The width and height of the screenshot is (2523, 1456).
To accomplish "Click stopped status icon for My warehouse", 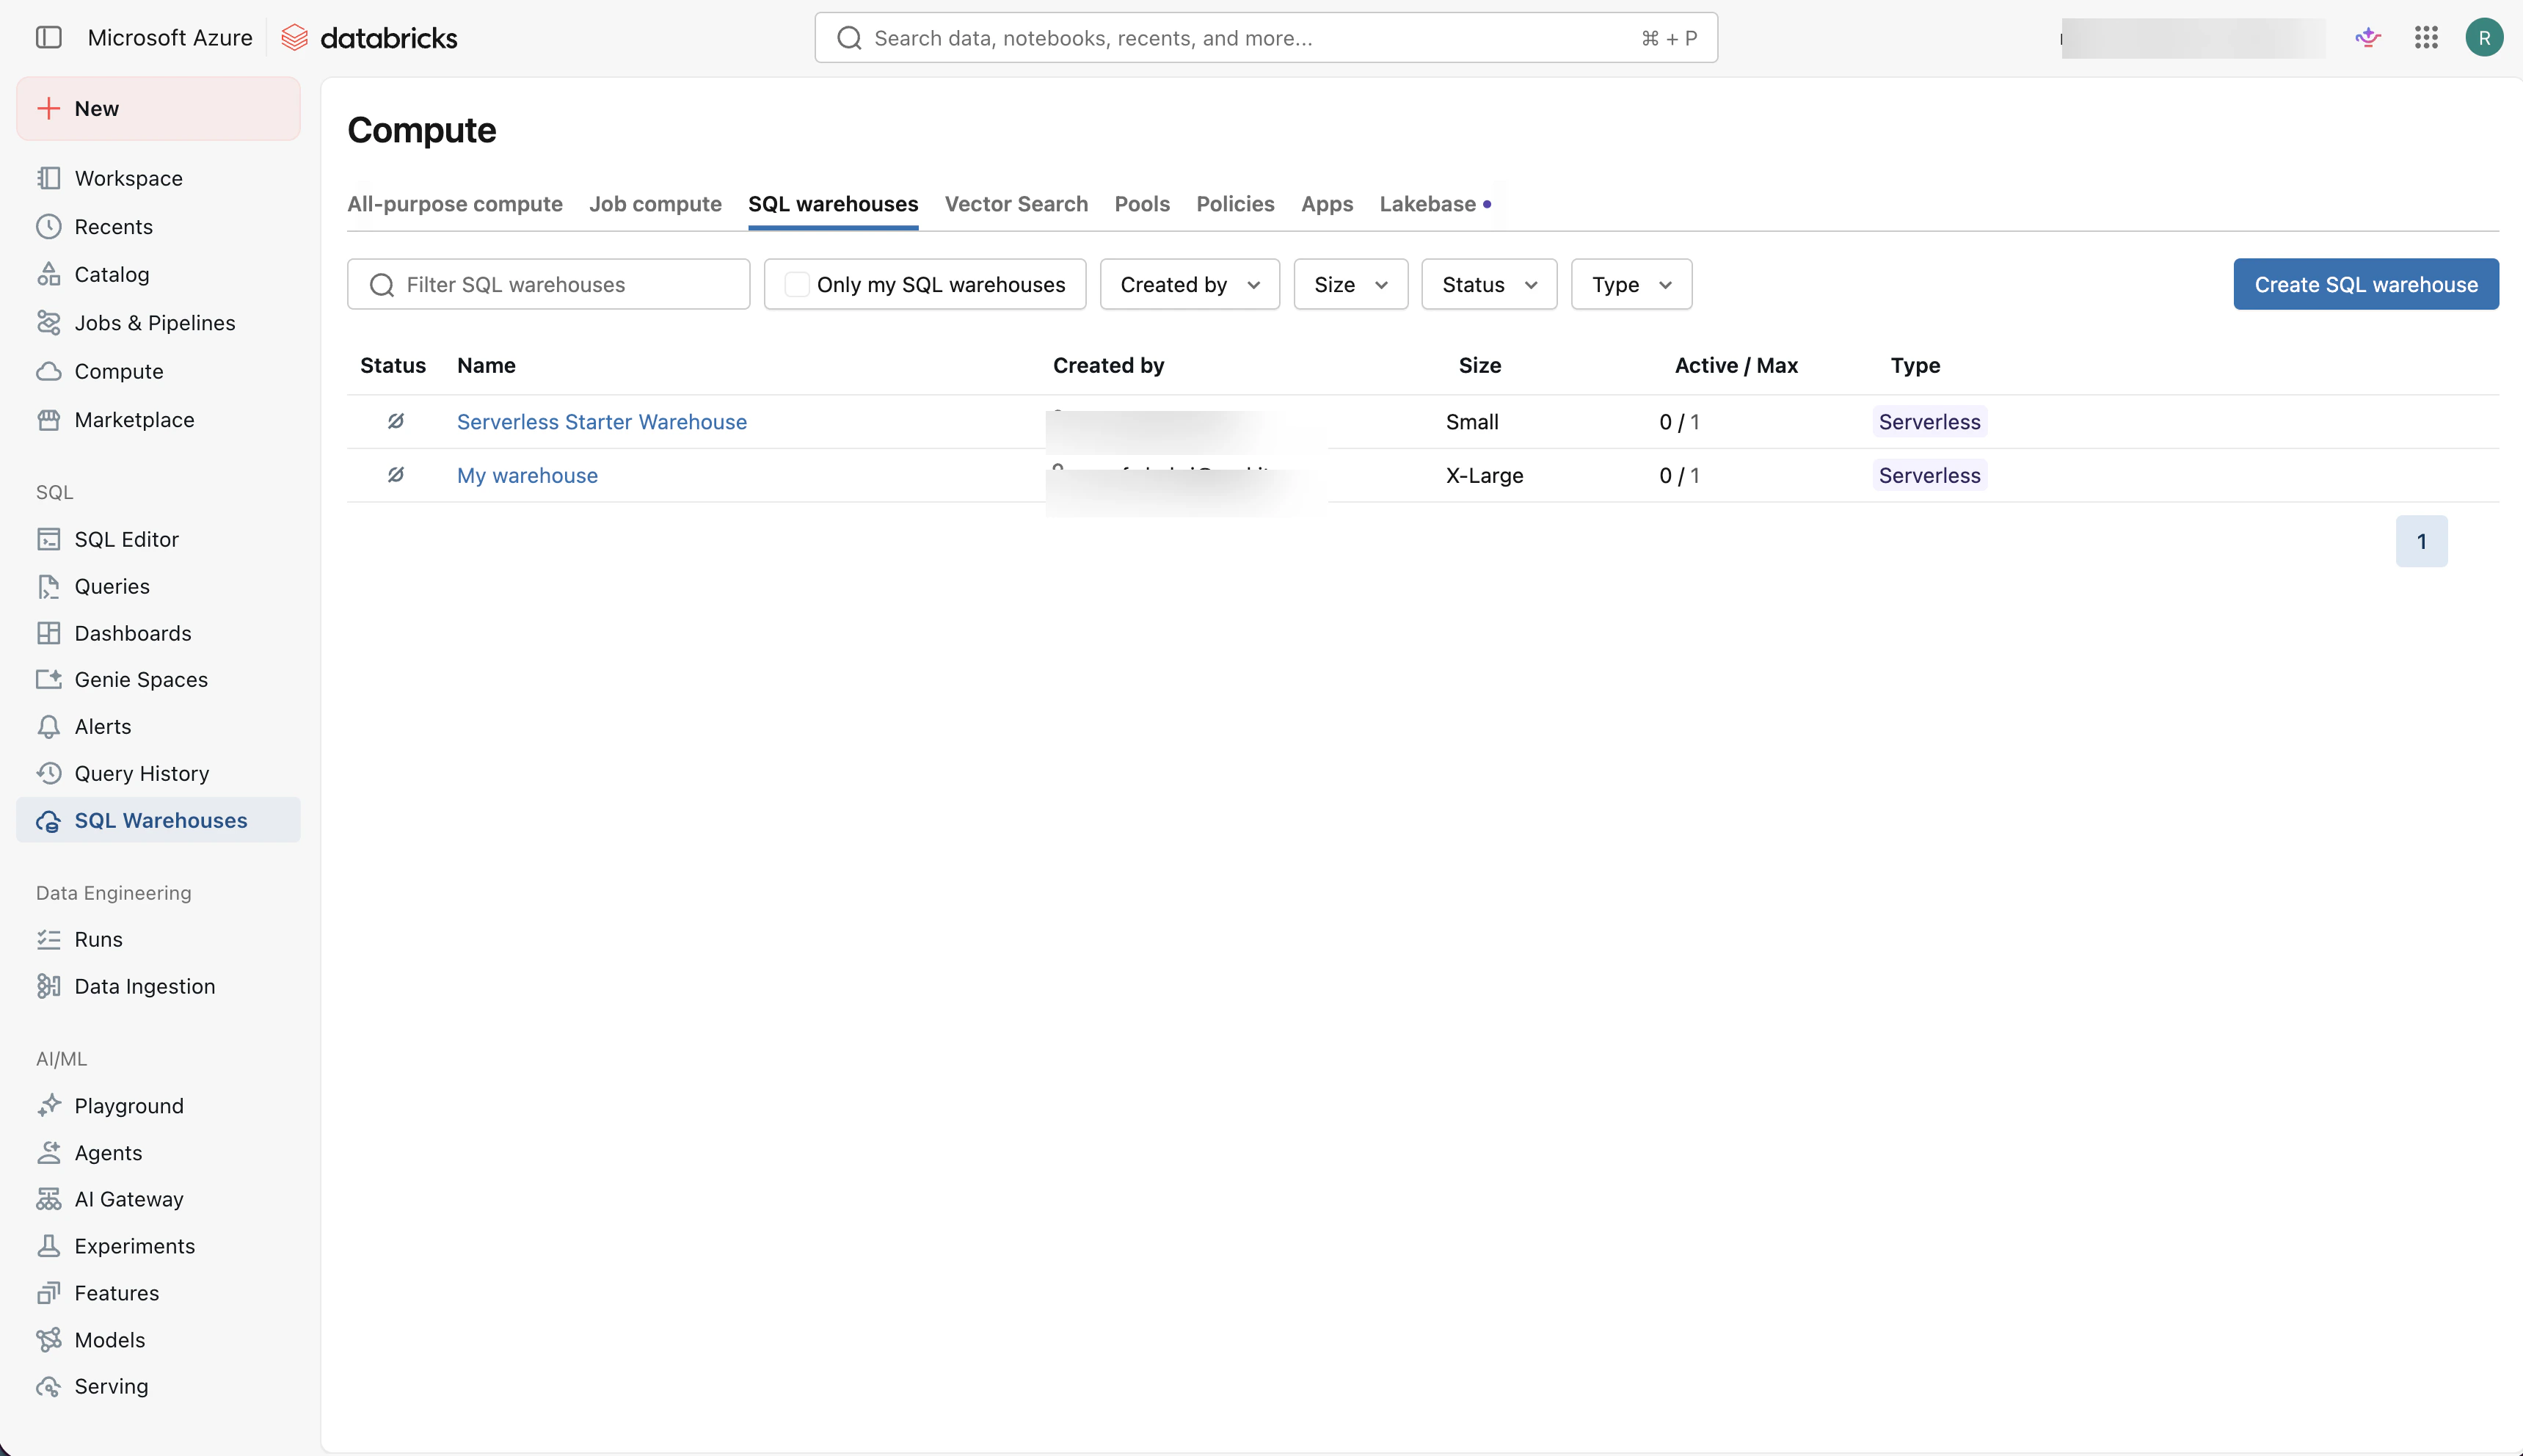I will pyautogui.click(x=396, y=475).
